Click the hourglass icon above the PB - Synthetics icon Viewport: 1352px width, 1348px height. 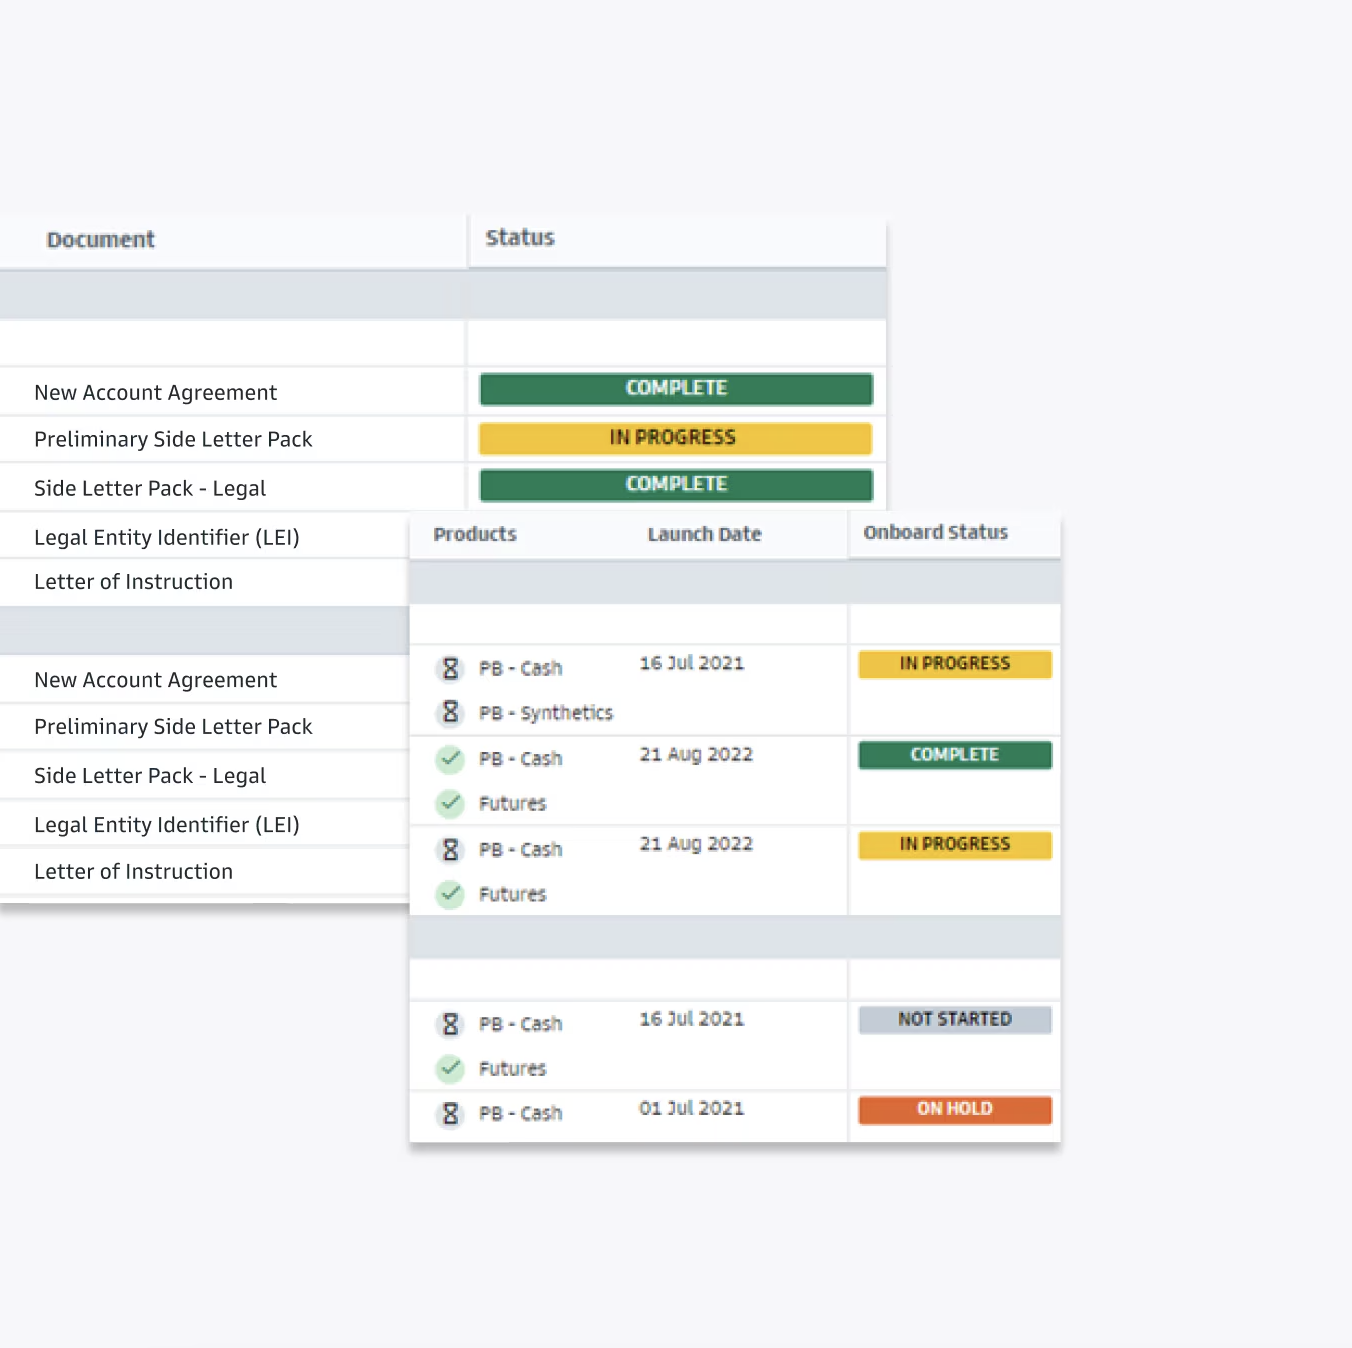coord(450,668)
